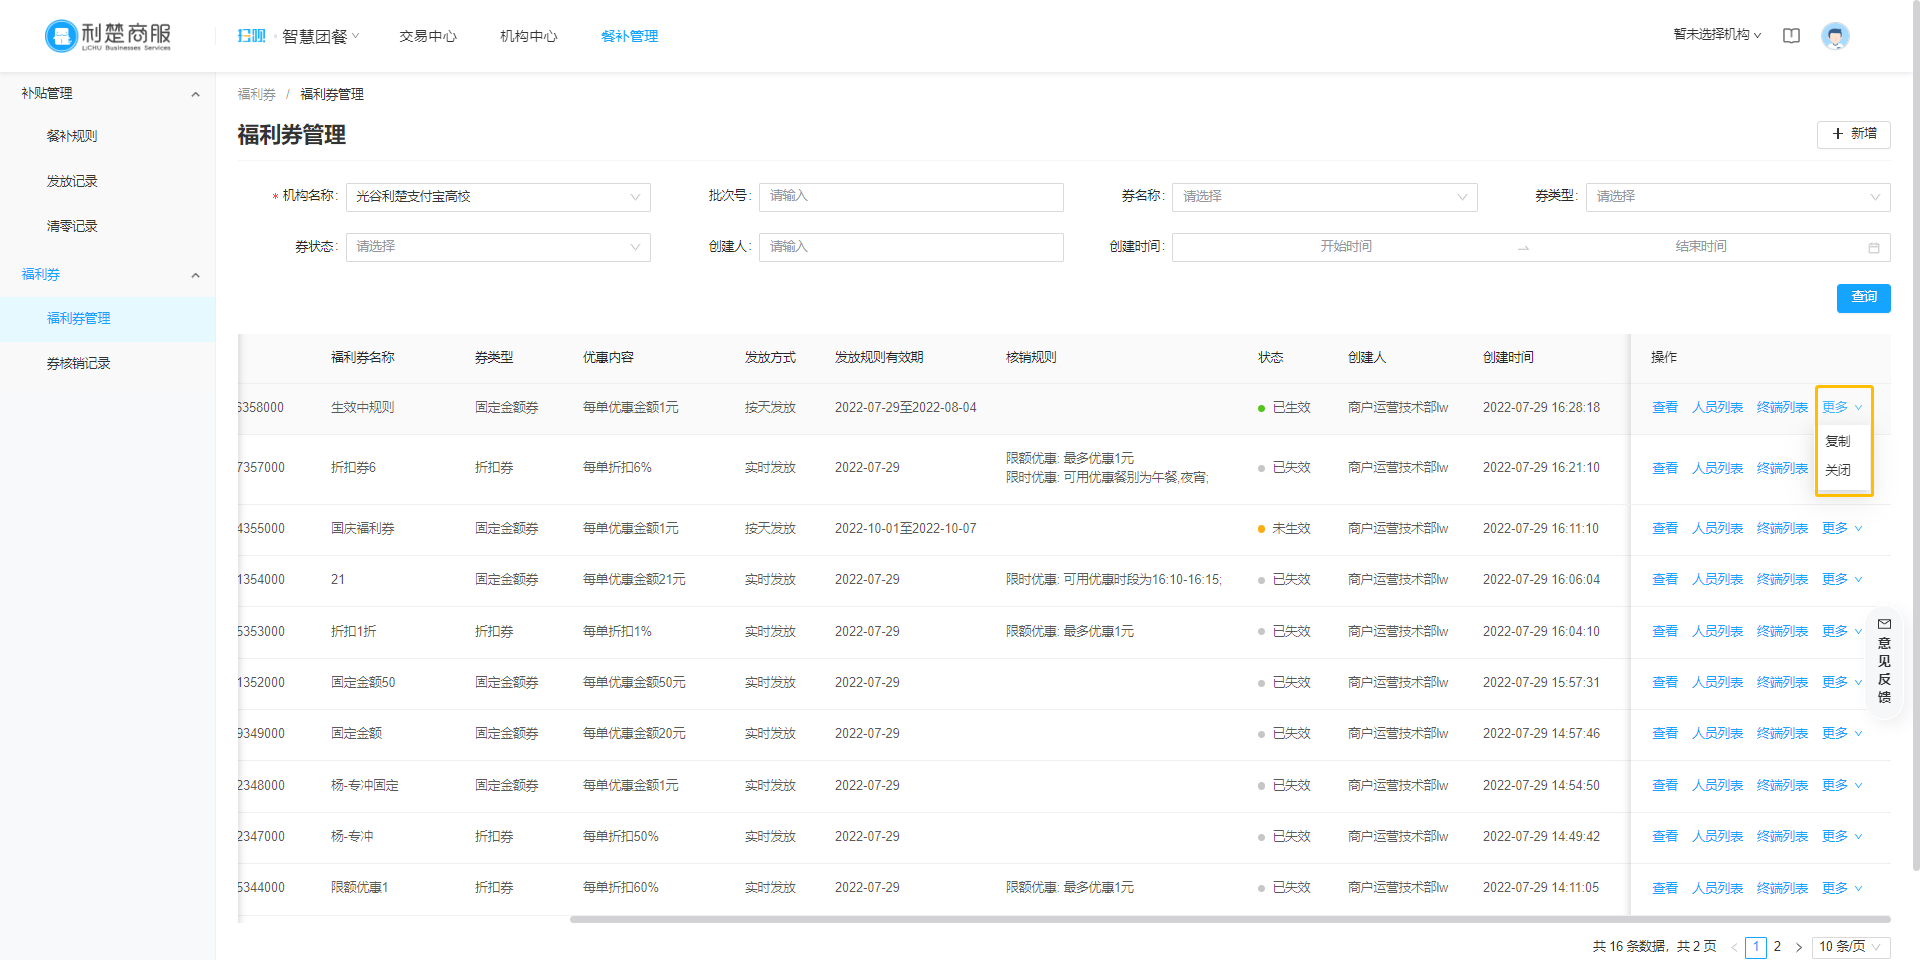Expand 更多 for the 固定金额 row
The width and height of the screenshot is (1920, 960).
coord(1841,733)
